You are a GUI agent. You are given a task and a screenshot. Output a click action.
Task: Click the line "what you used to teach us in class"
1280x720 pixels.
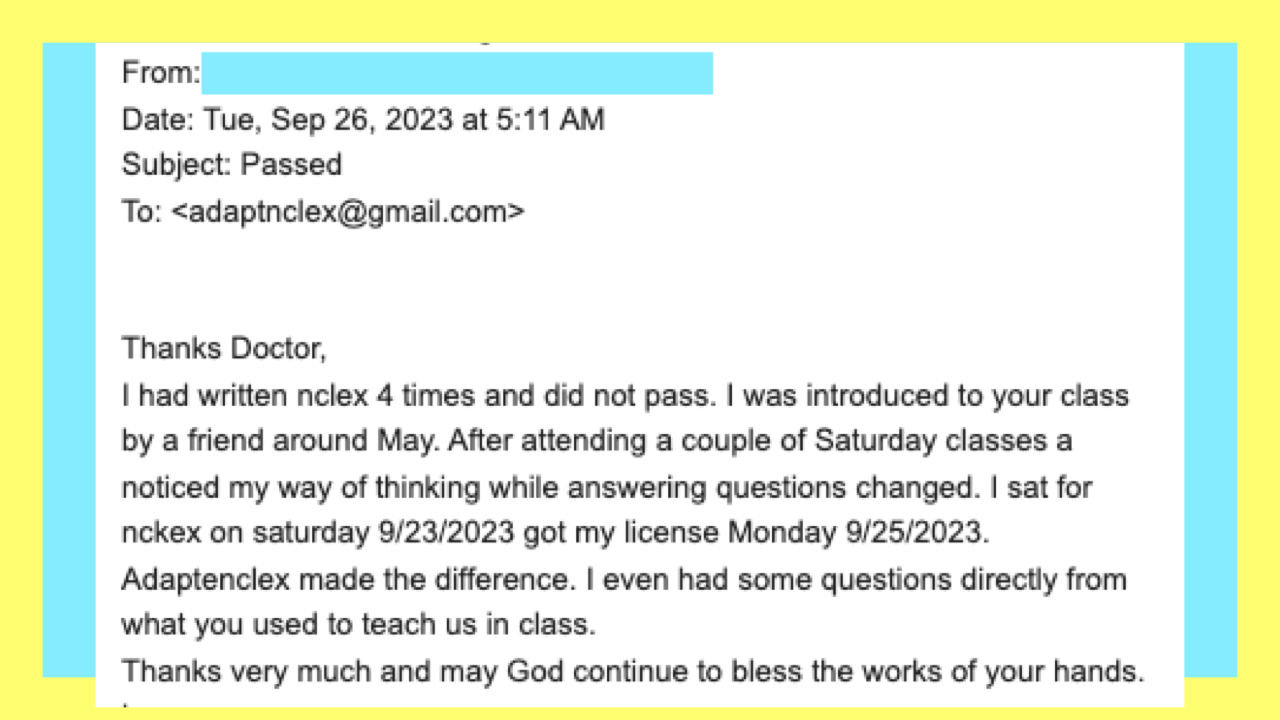pyautogui.click(x=358, y=625)
